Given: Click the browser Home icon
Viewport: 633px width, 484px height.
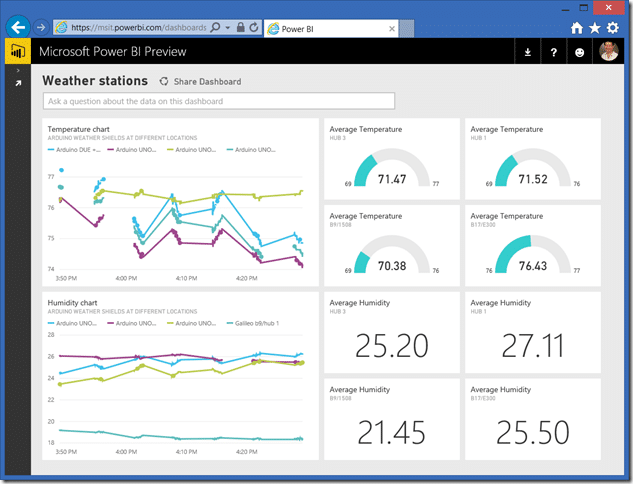Looking at the screenshot, I should (x=577, y=27).
